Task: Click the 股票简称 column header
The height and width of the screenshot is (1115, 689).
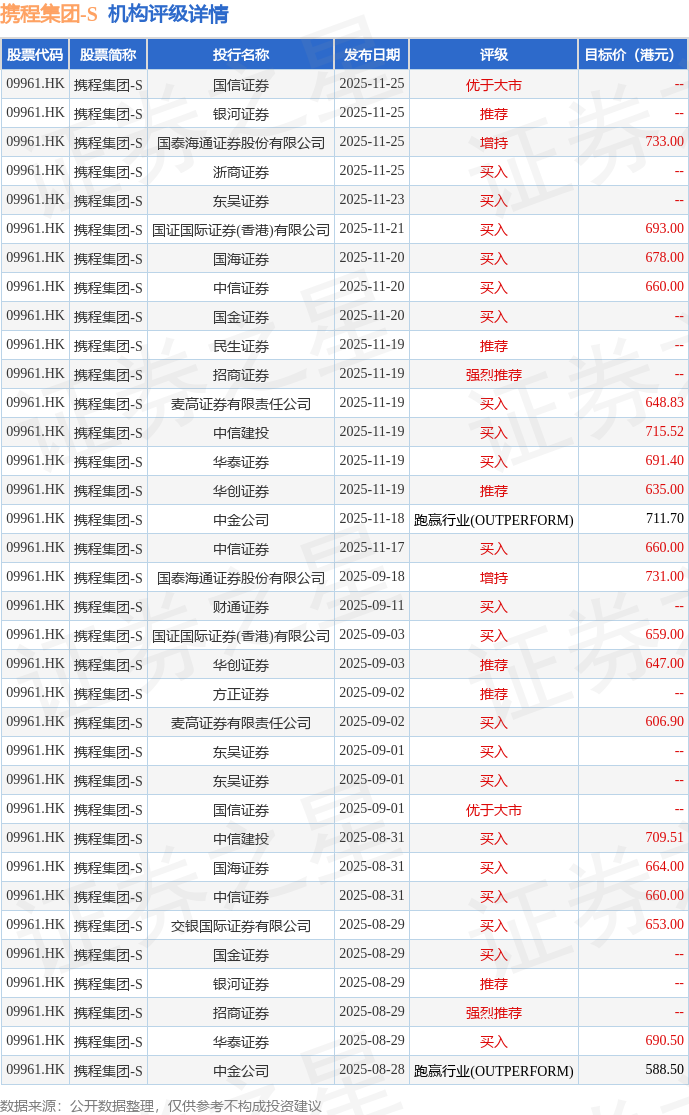Action: [108, 55]
